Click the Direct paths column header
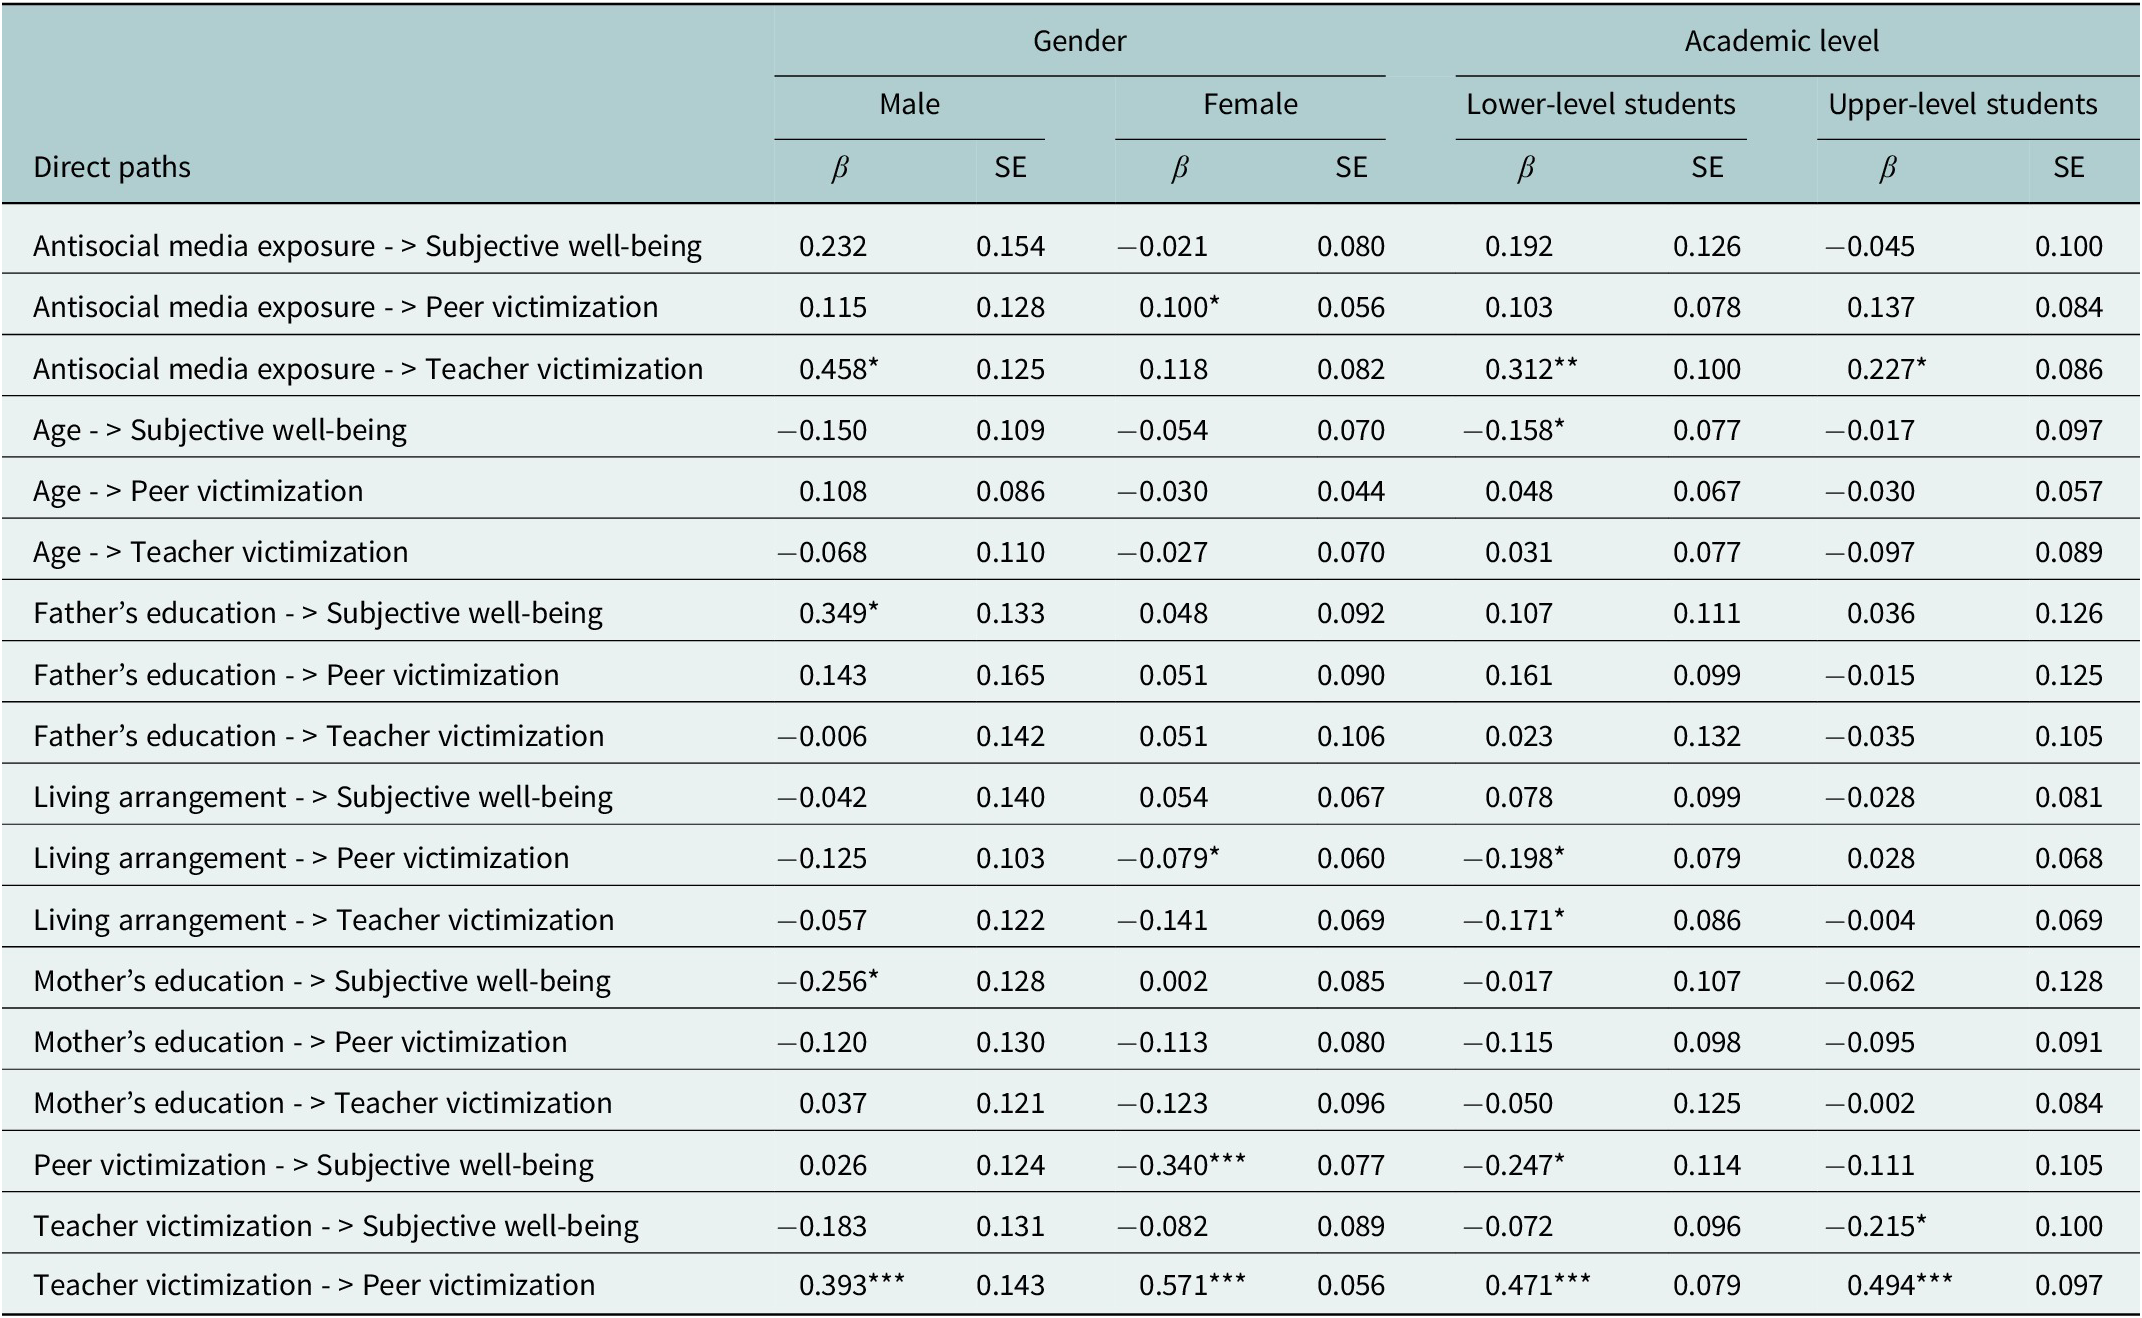This screenshot has height=1318, width=2142. 112,167
